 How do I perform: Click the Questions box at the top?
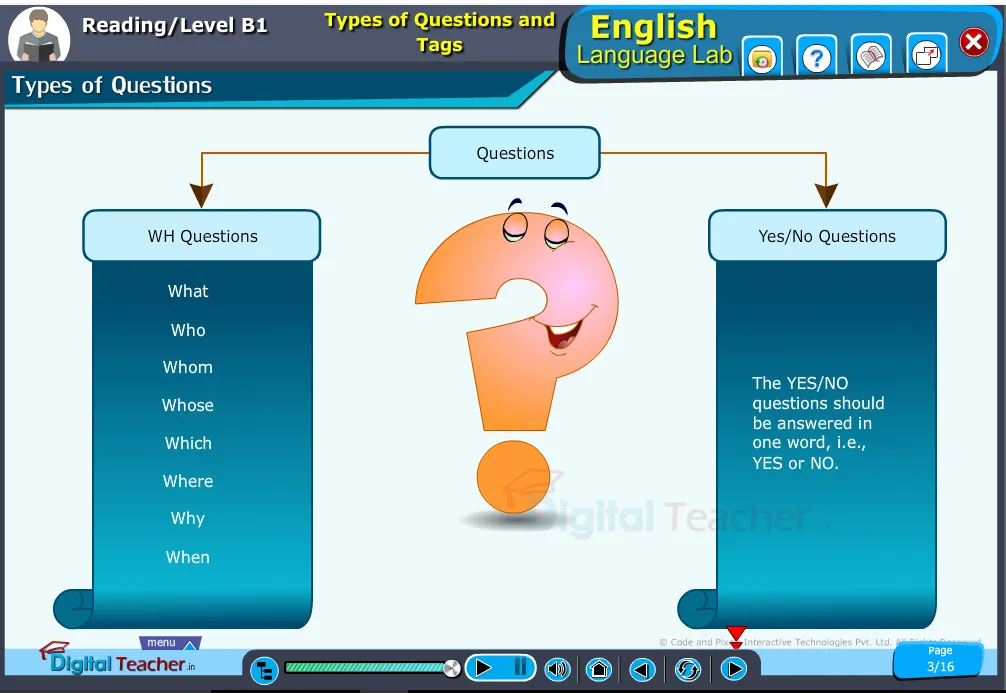pyautogui.click(x=515, y=153)
